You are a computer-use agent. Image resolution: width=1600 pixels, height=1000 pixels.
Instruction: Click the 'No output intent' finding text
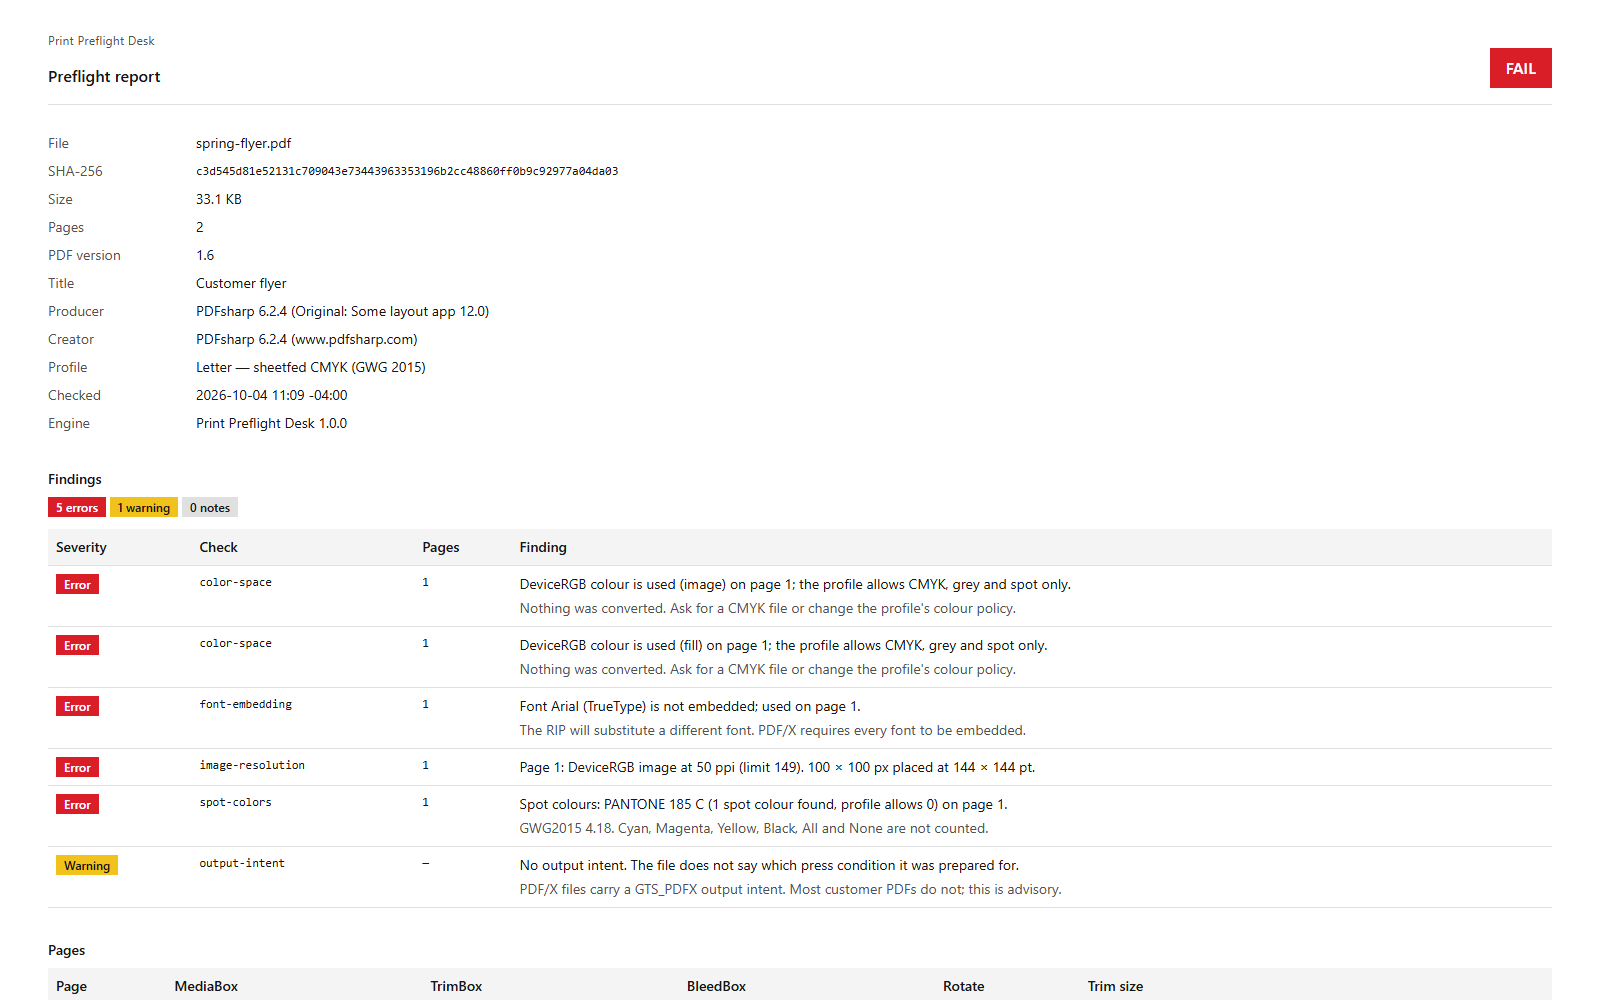click(769, 865)
